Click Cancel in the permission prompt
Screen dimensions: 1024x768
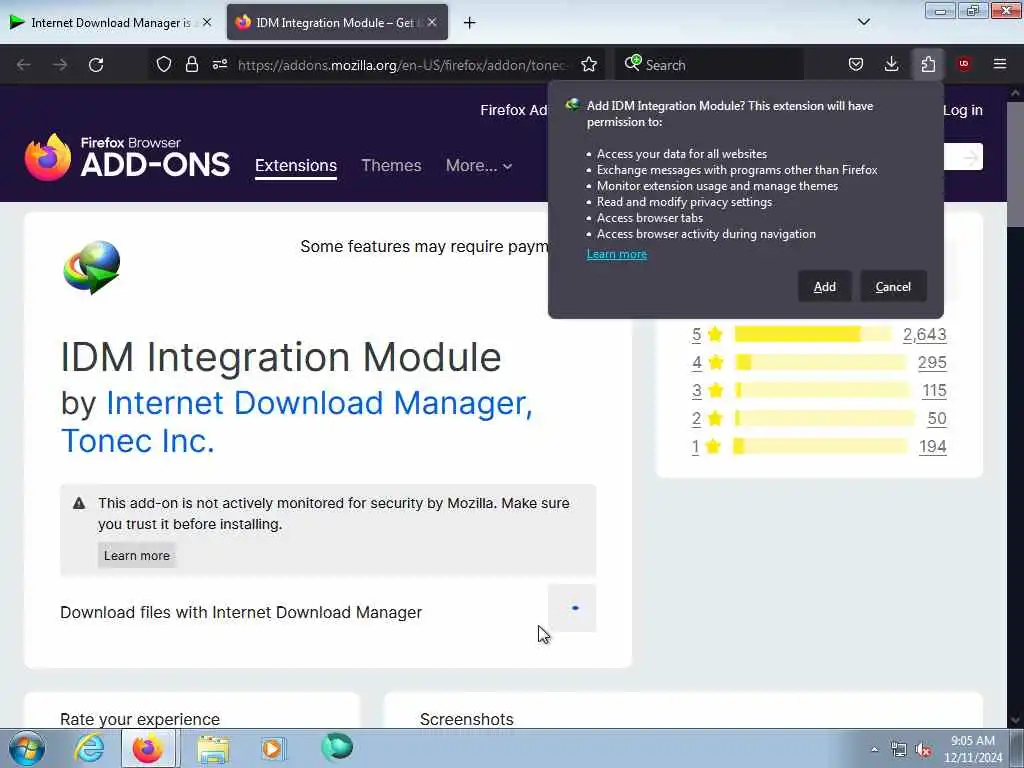click(893, 287)
